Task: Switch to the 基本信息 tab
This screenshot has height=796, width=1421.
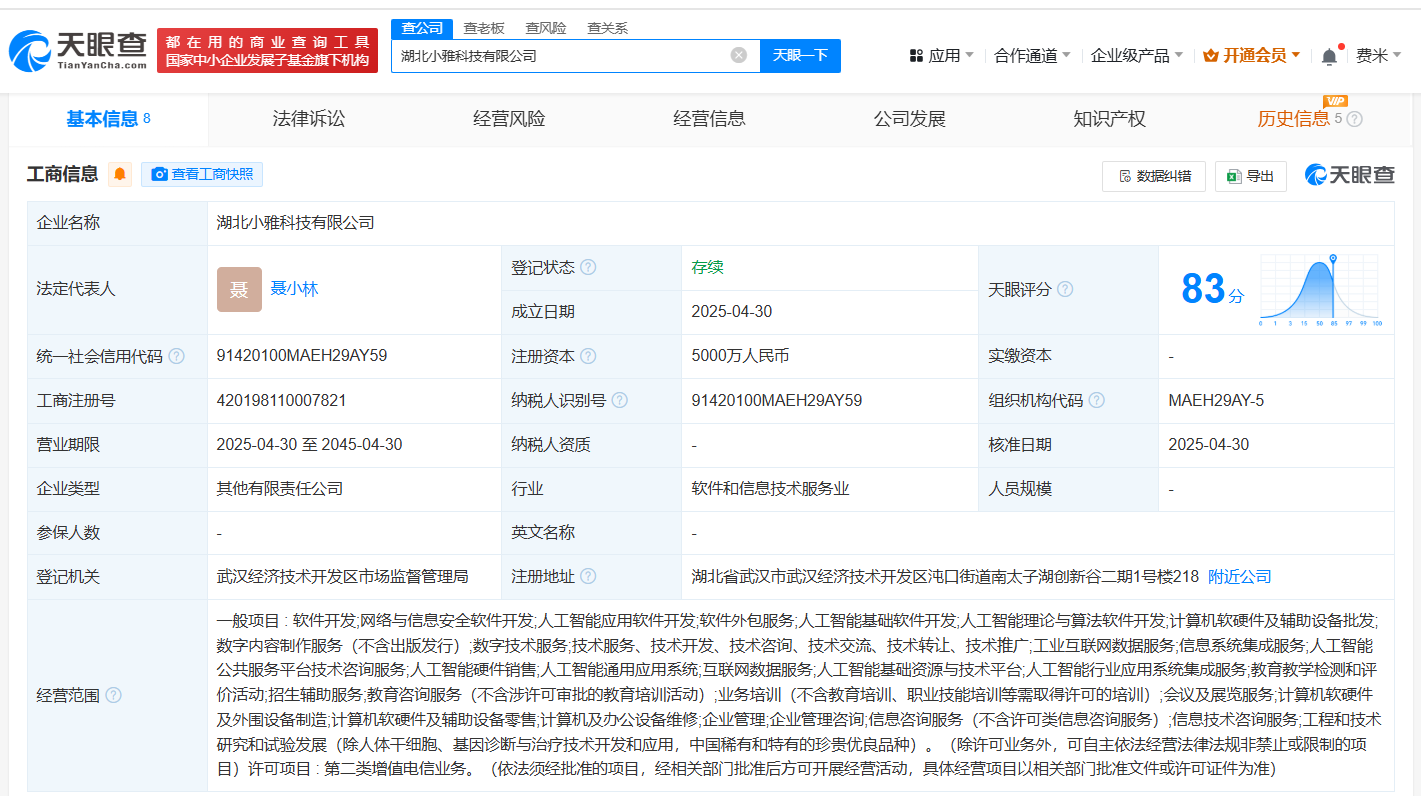Action: (x=108, y=119)
